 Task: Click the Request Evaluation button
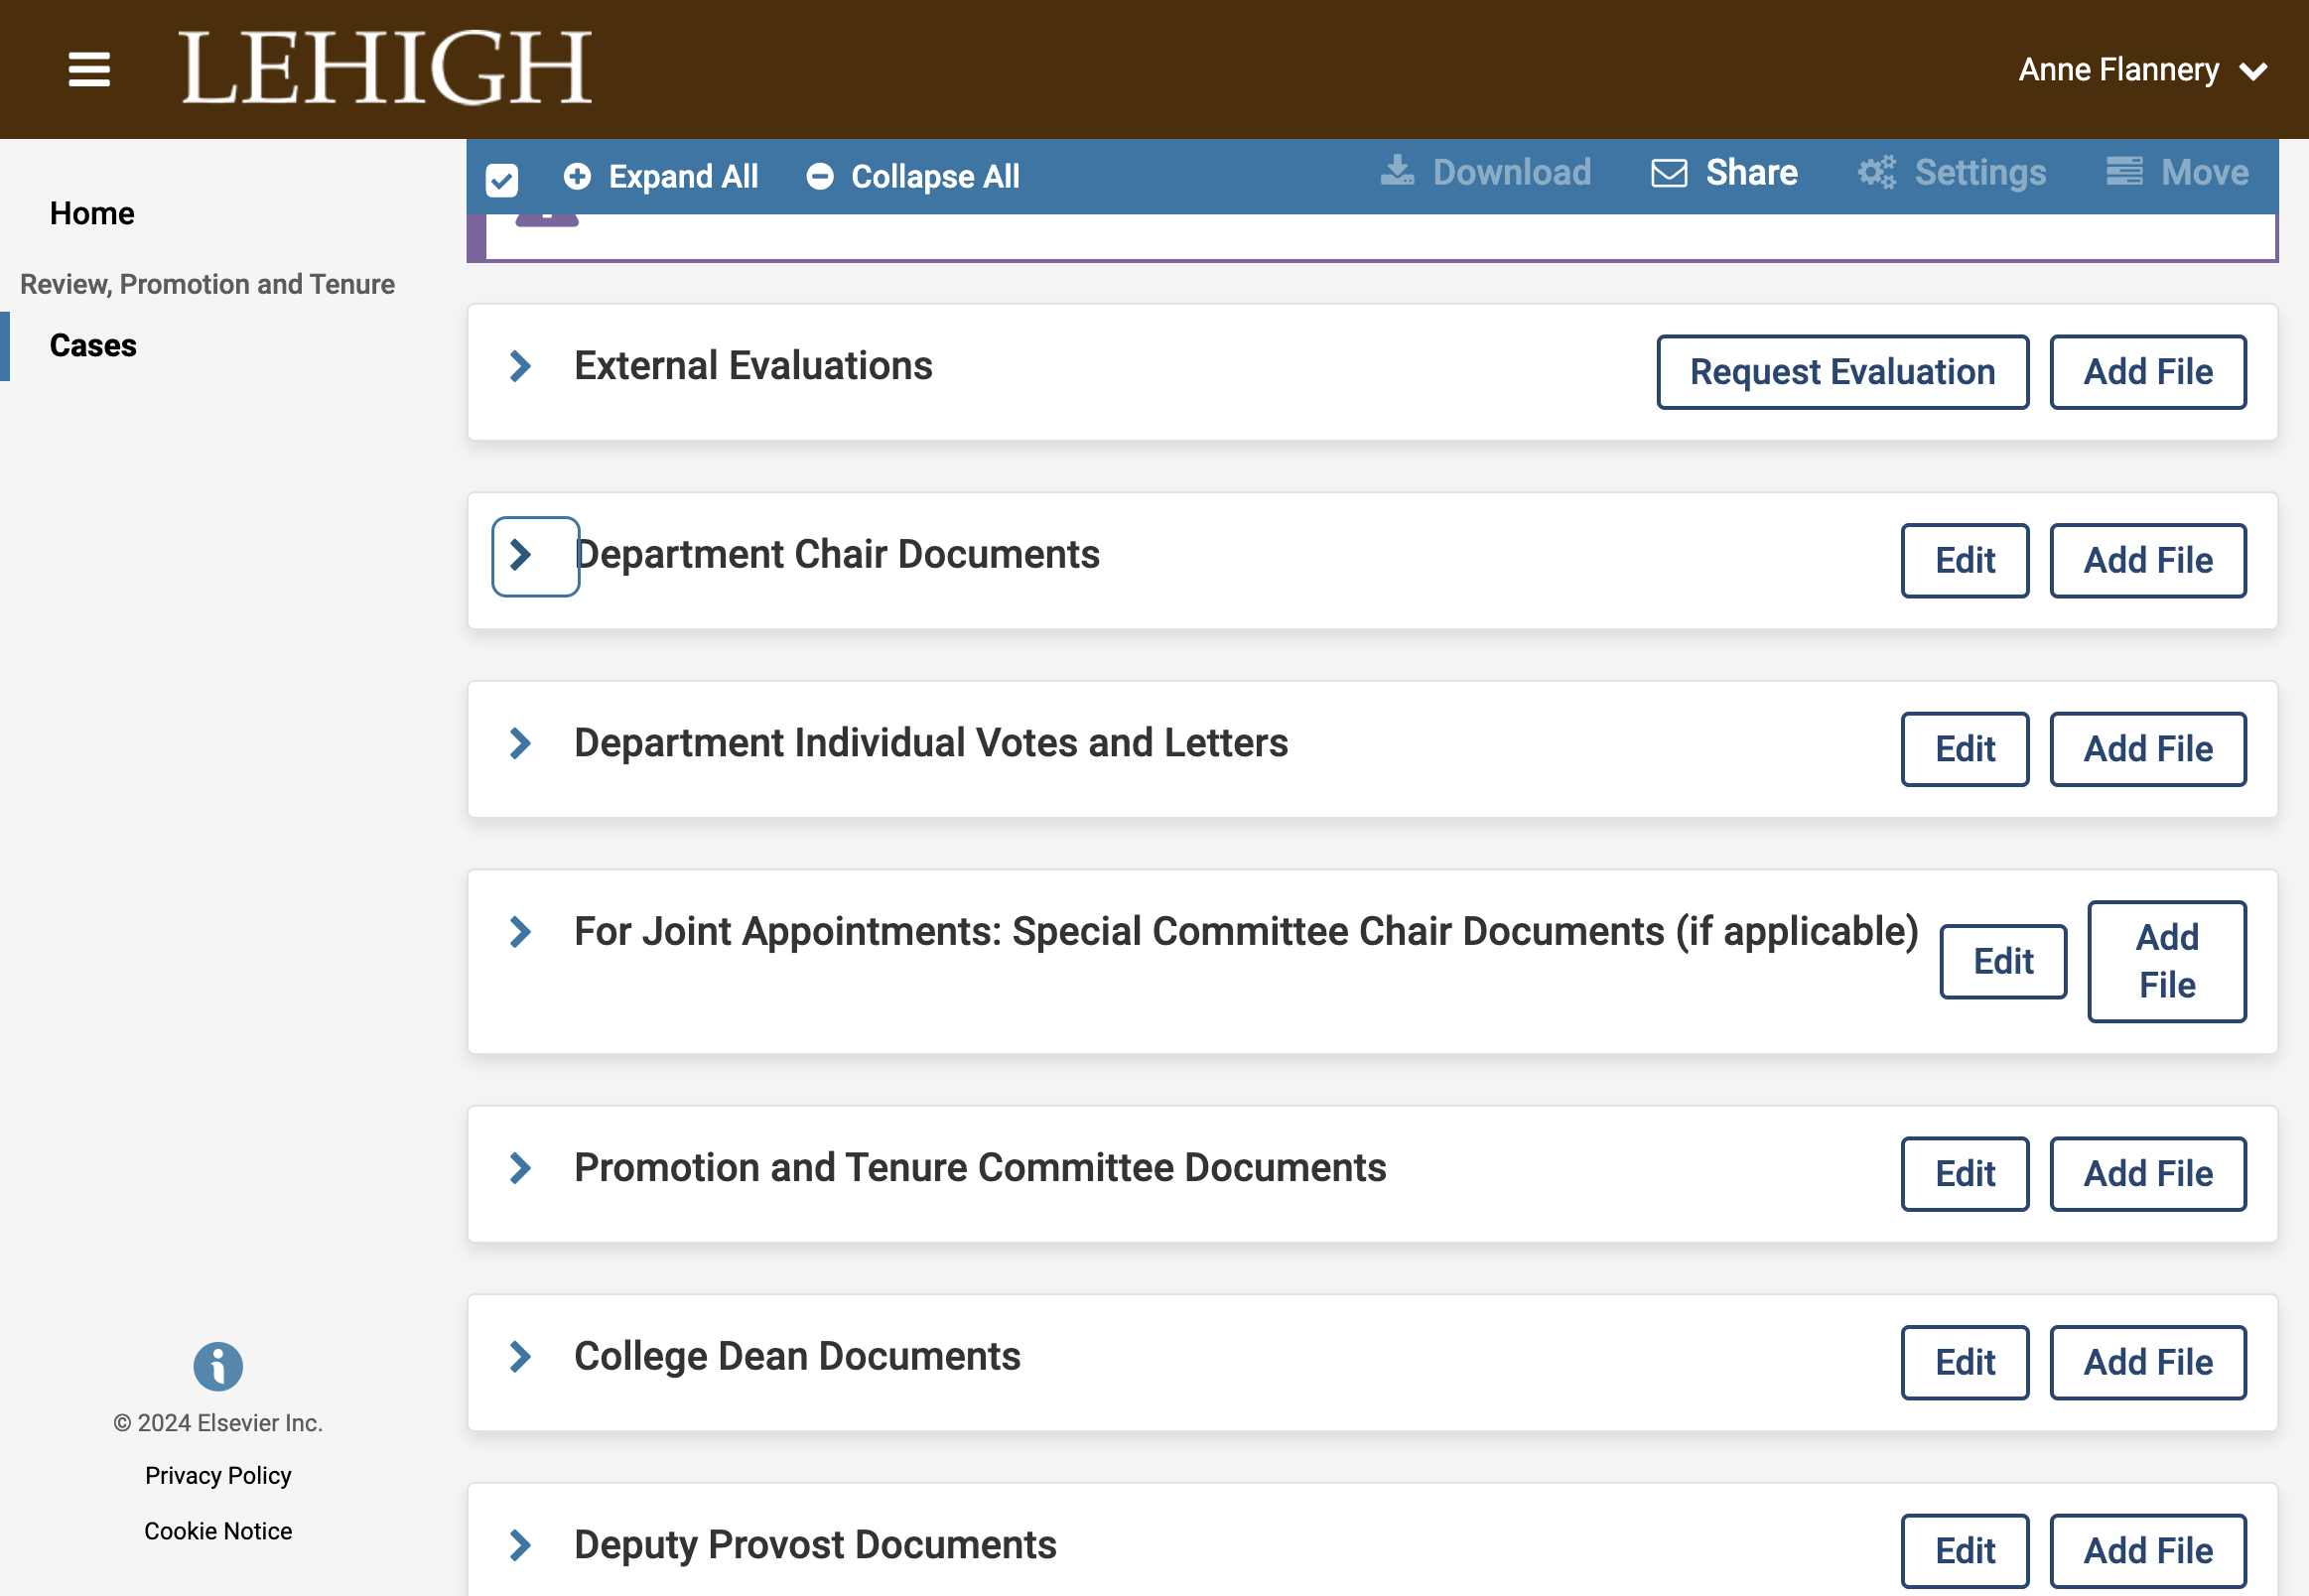tap(1842, 372)
